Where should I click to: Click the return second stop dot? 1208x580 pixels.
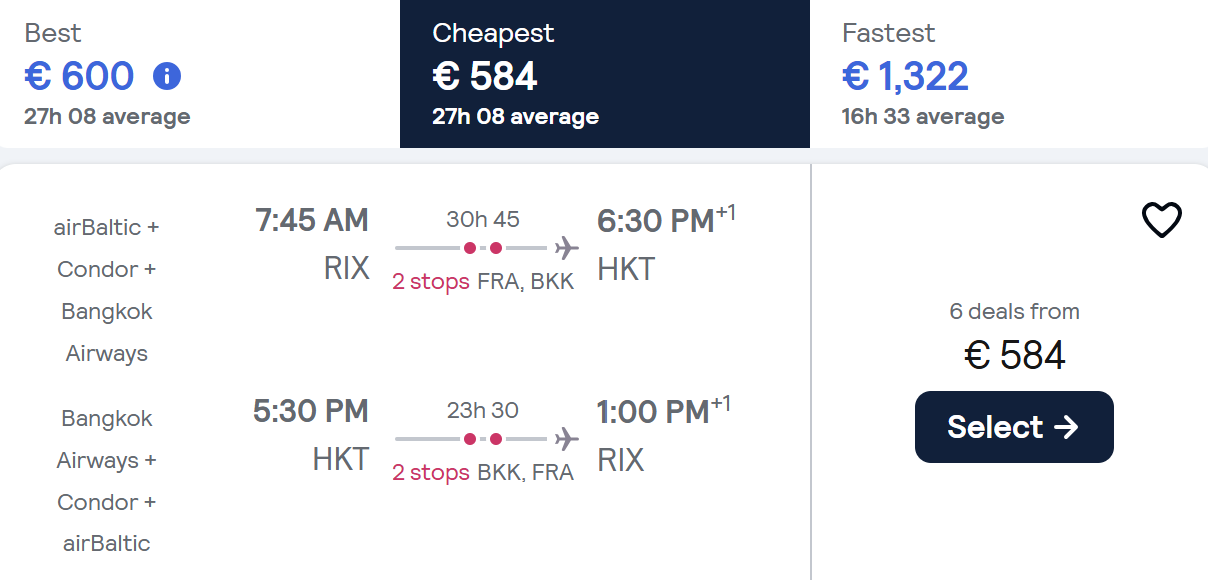coord(496,438)
